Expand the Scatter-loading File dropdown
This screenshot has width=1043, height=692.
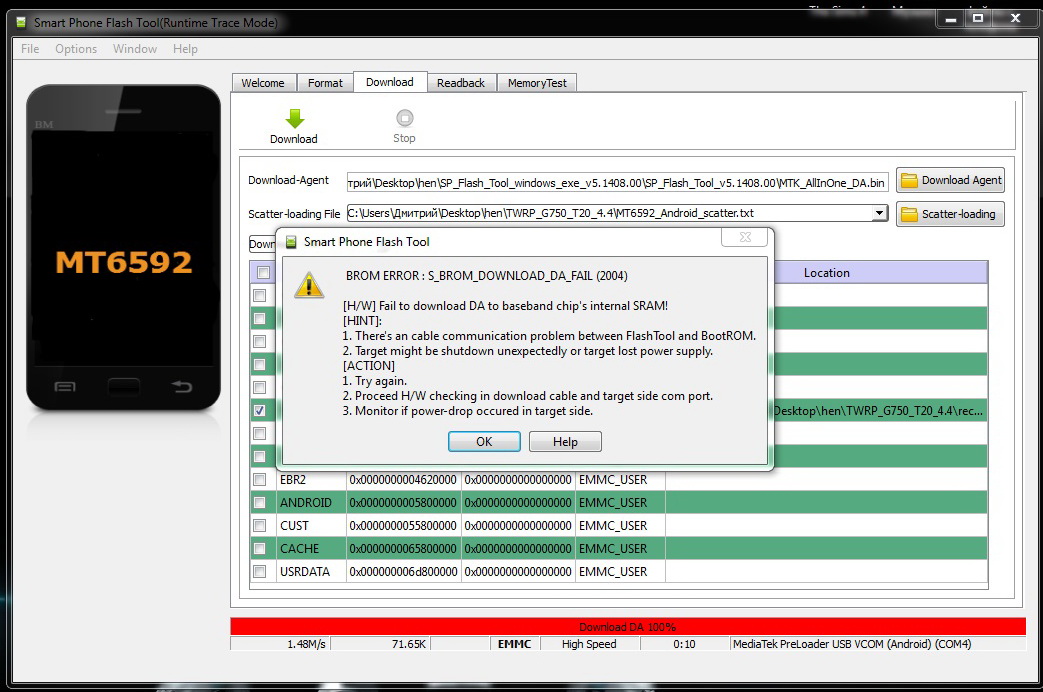click(x=879, y=213)
